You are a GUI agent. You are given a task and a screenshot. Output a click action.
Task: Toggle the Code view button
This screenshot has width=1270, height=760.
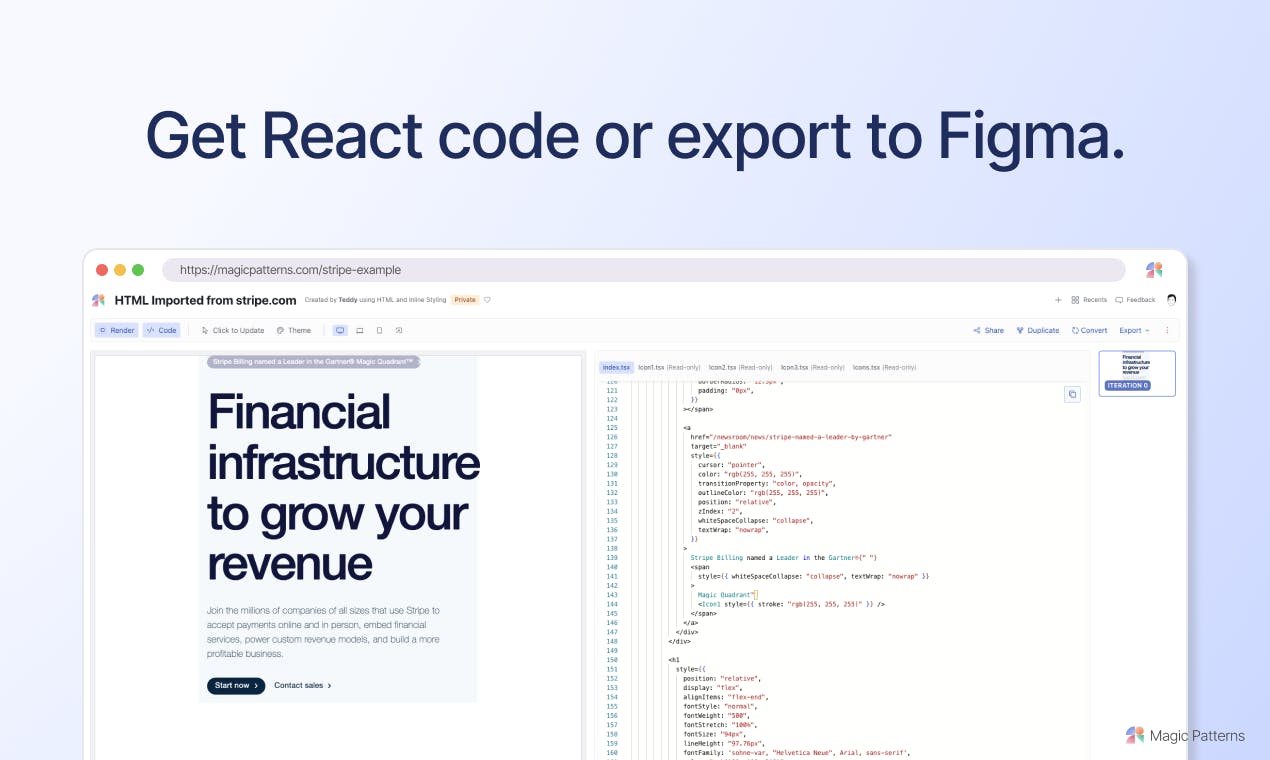[161, 330]
